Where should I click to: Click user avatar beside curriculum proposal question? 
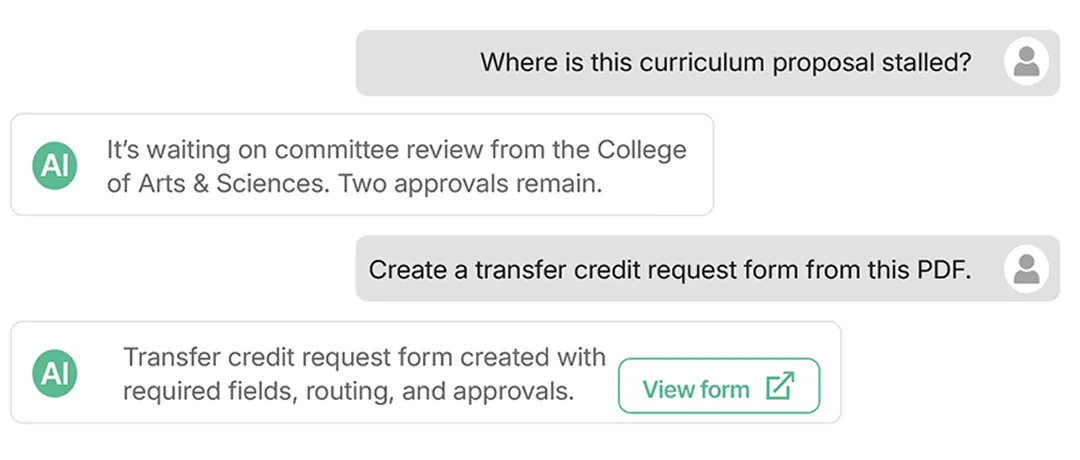(1026, 61)
